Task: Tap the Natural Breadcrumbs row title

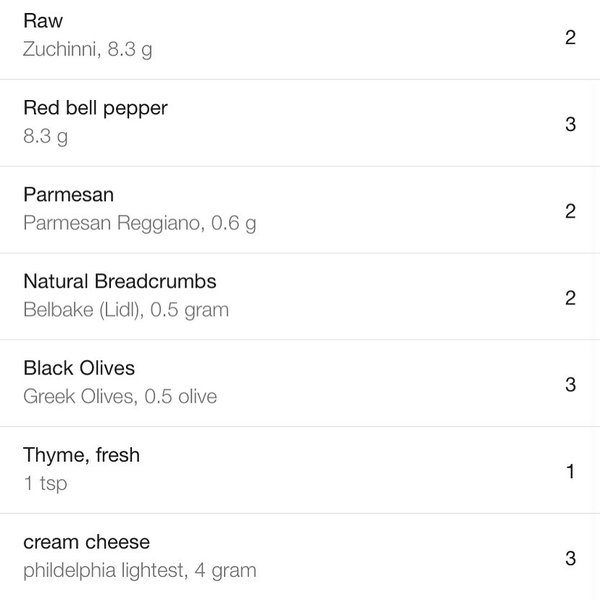Action: (x=120, y=281)
